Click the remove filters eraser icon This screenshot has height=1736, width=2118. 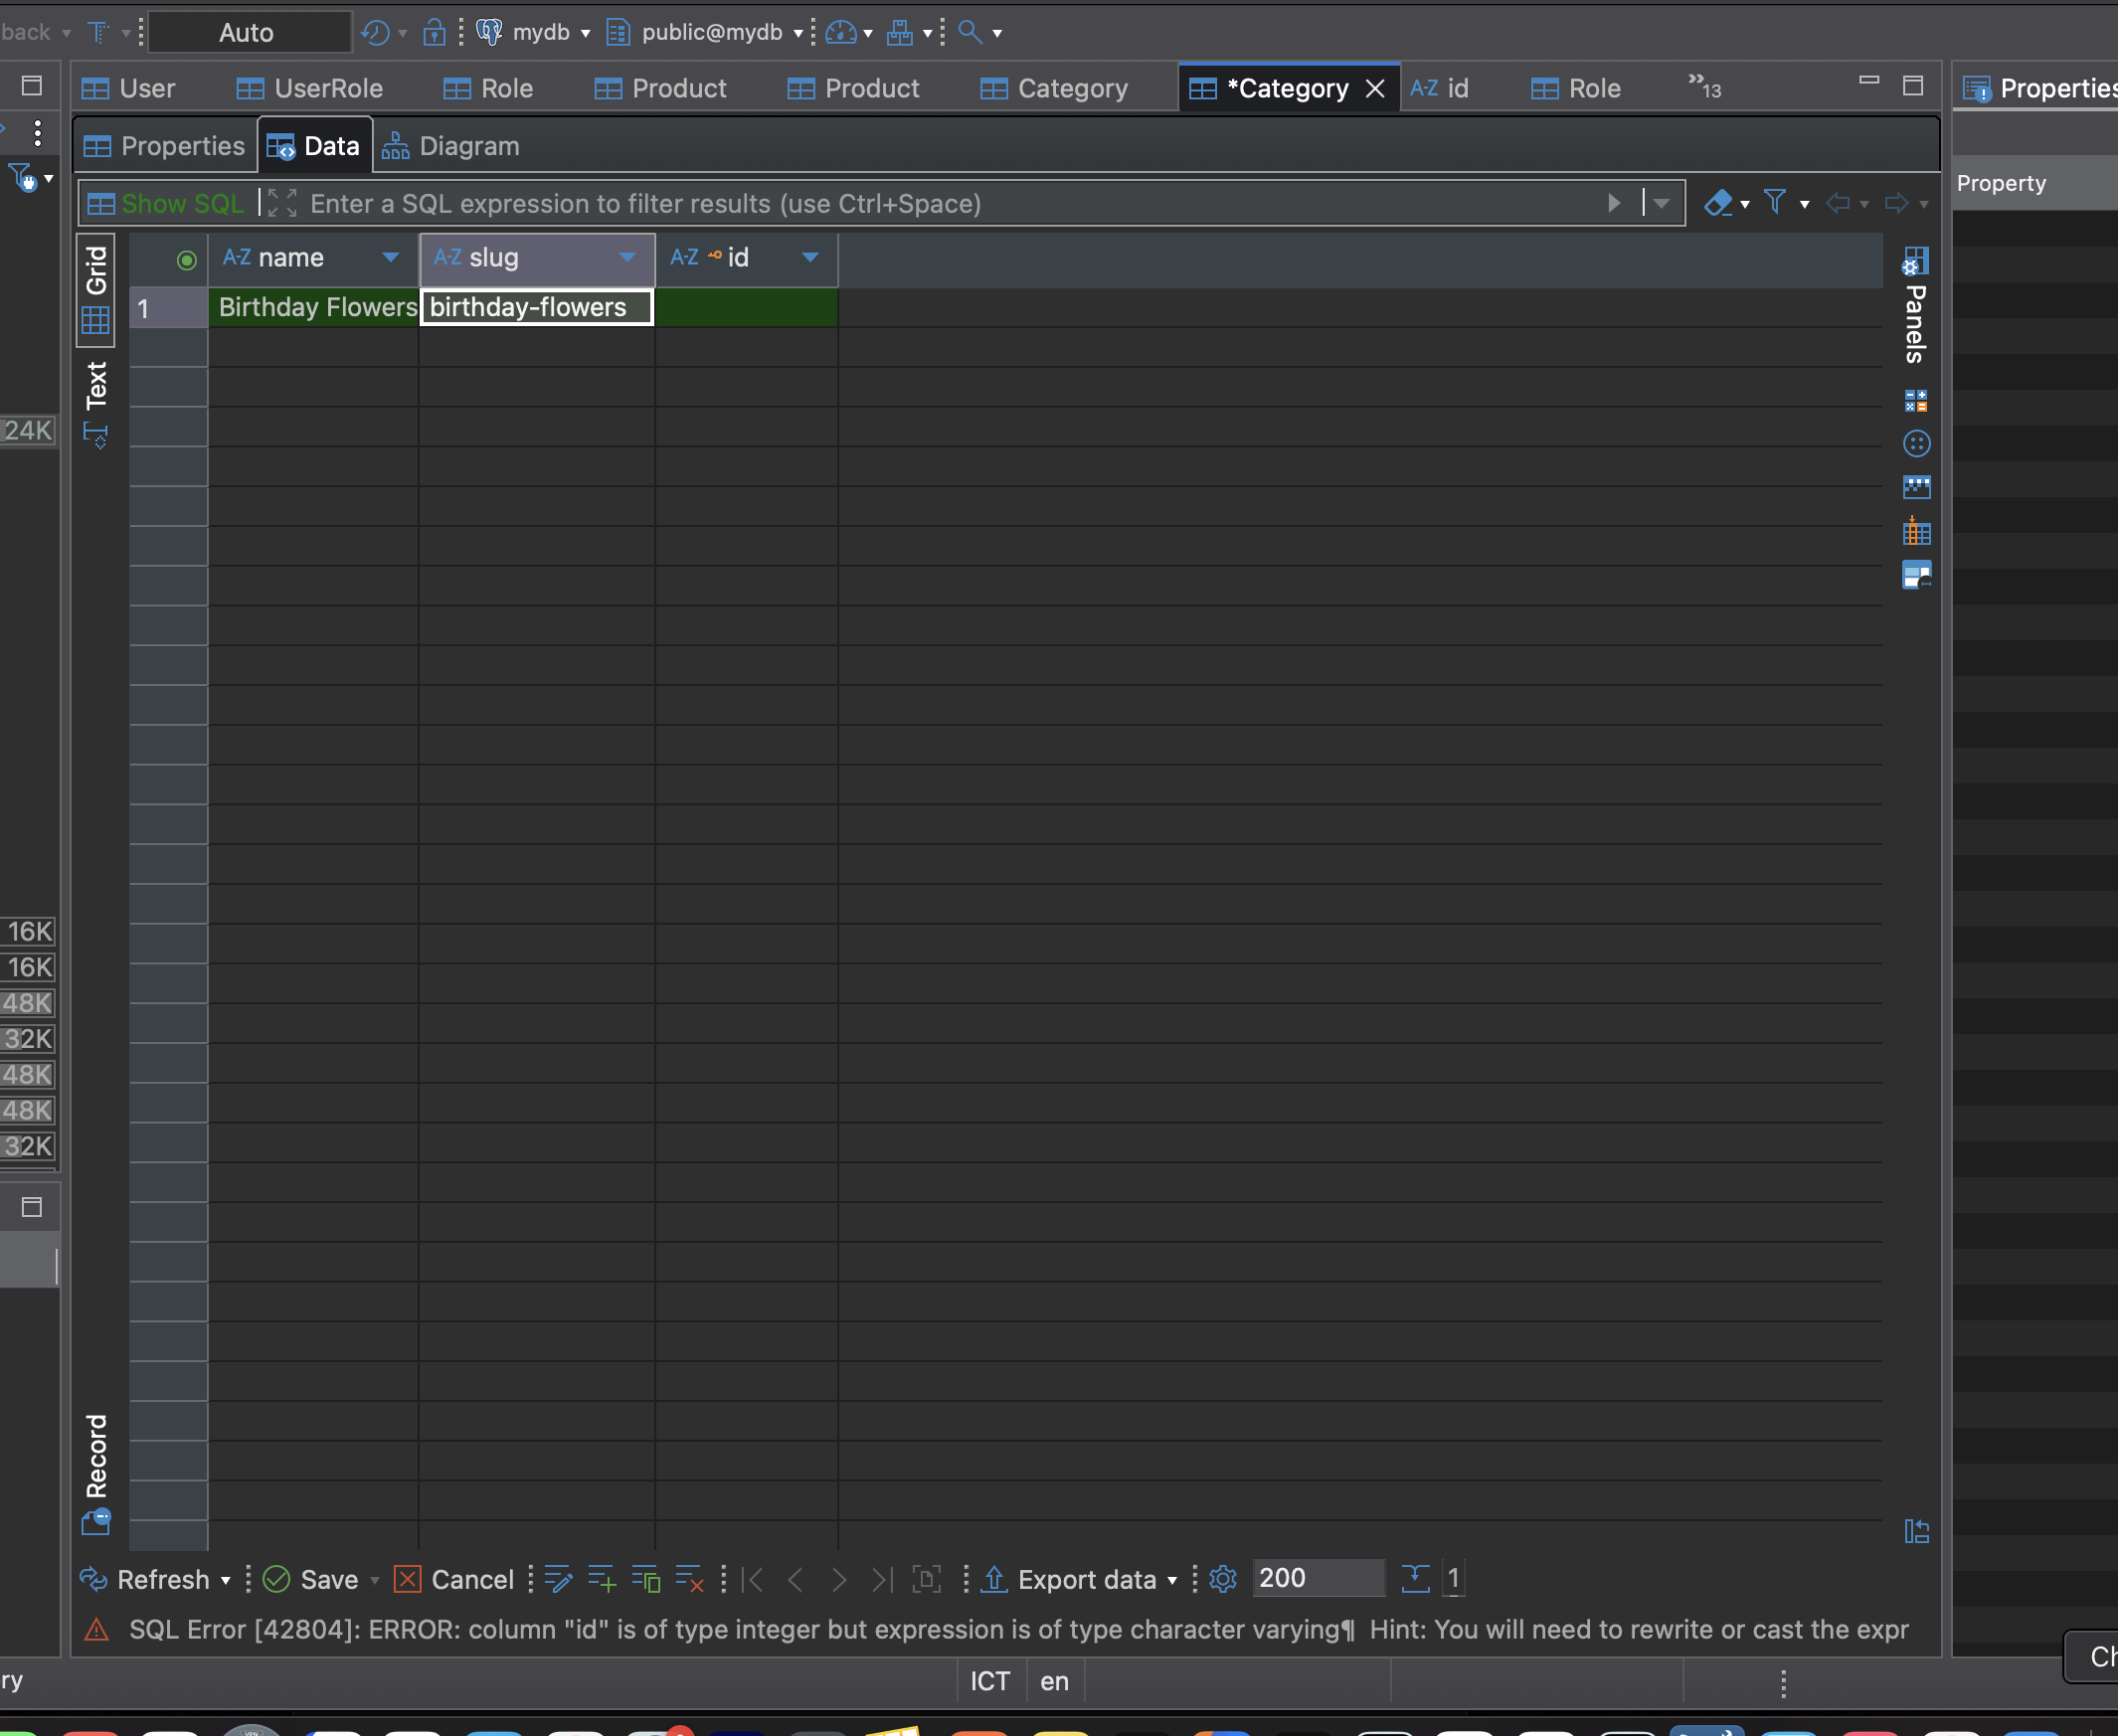click(x=1718, y=203)
